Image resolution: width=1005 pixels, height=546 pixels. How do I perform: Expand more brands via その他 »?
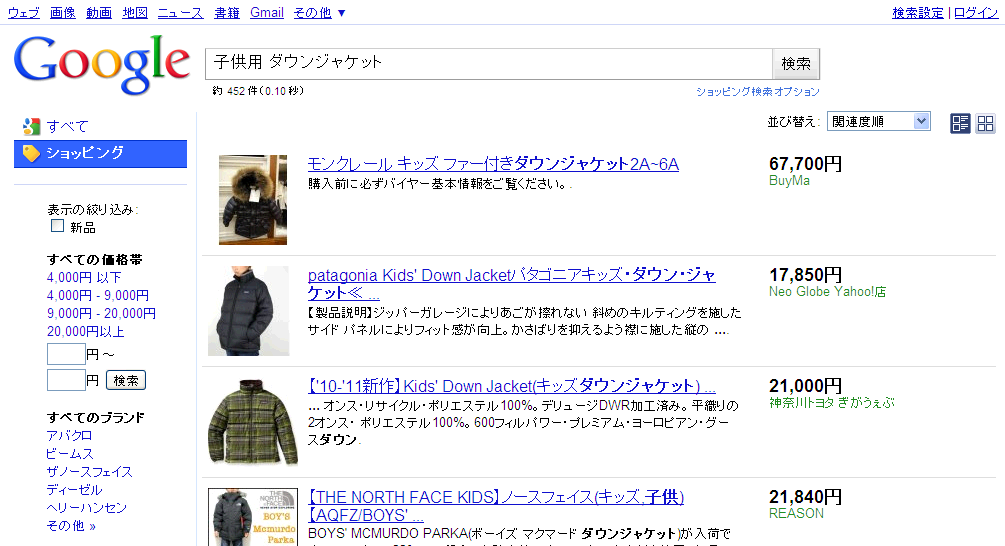(71, 525)
